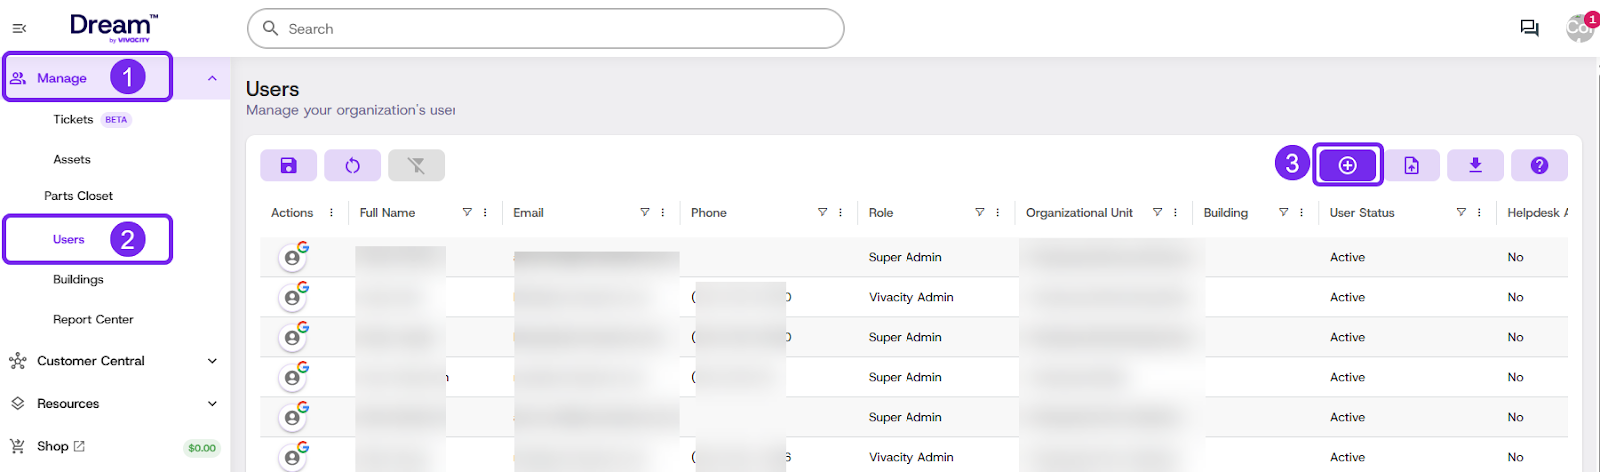The height and width of the screenshot is (472, 1600).
Task: Click the last row's Google user icon
Action: [293, 456]
